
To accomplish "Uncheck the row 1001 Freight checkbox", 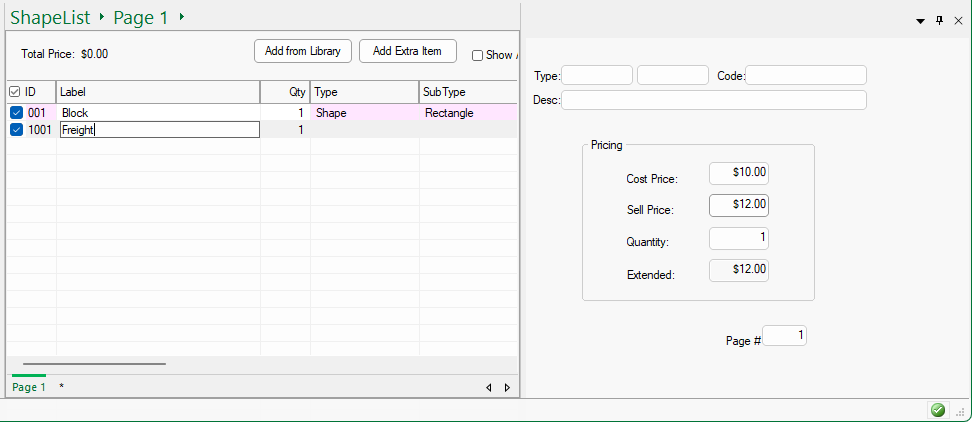I will pos(16,130).
